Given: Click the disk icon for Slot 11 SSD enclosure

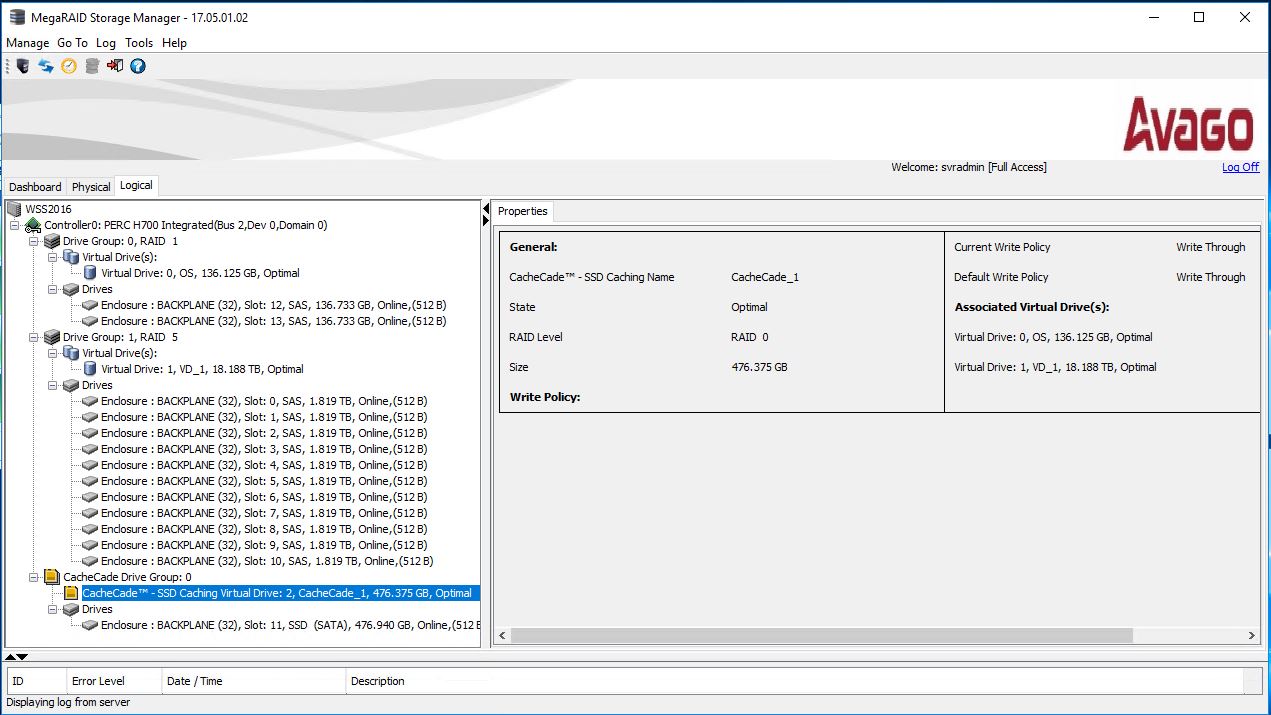Looking at the screenshot, I should coord(90,625).
